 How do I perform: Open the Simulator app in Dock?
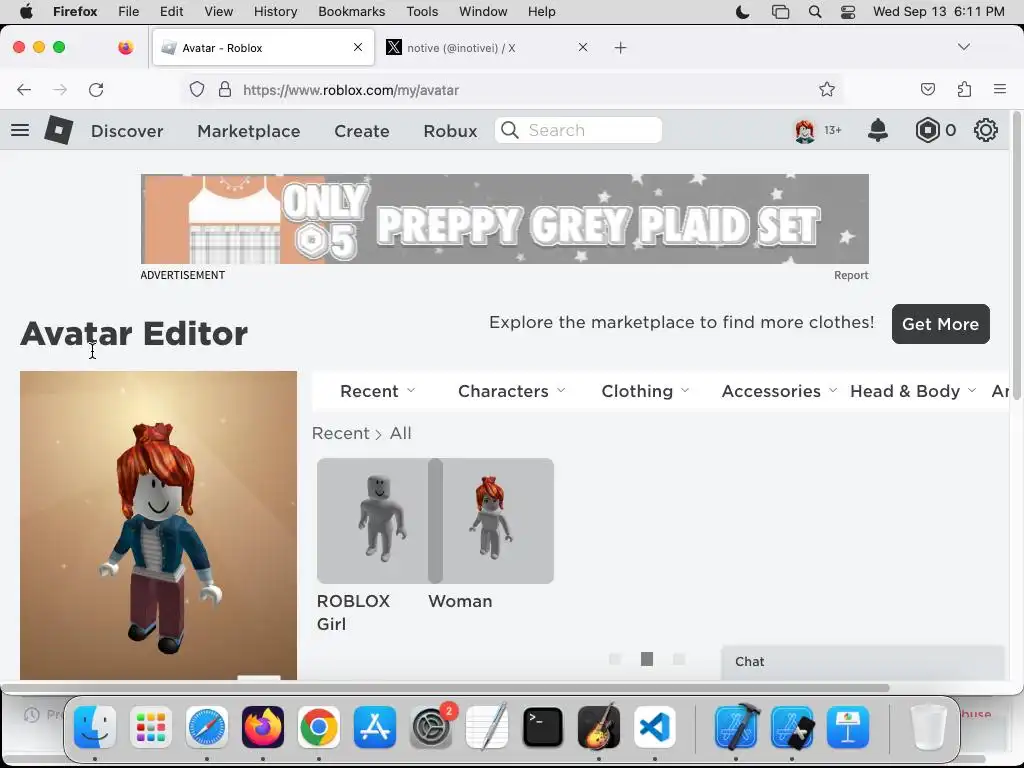click(792, 727)
